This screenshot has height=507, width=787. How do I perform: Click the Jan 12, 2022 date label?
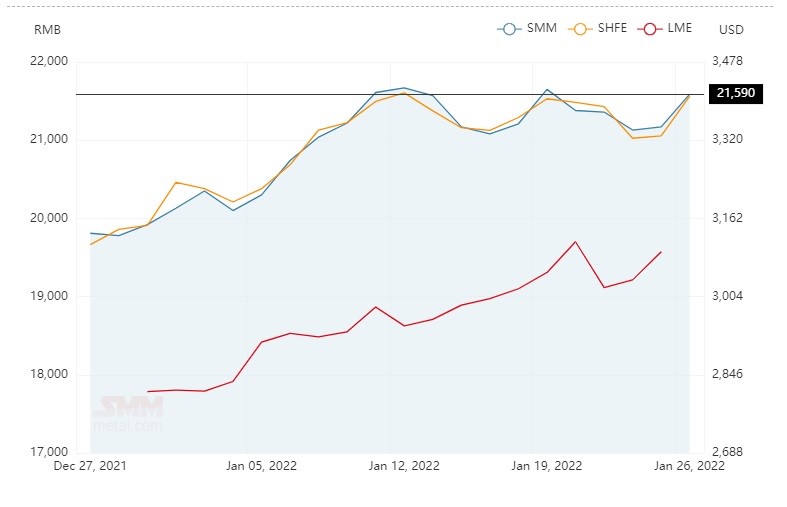coord(404,466)
